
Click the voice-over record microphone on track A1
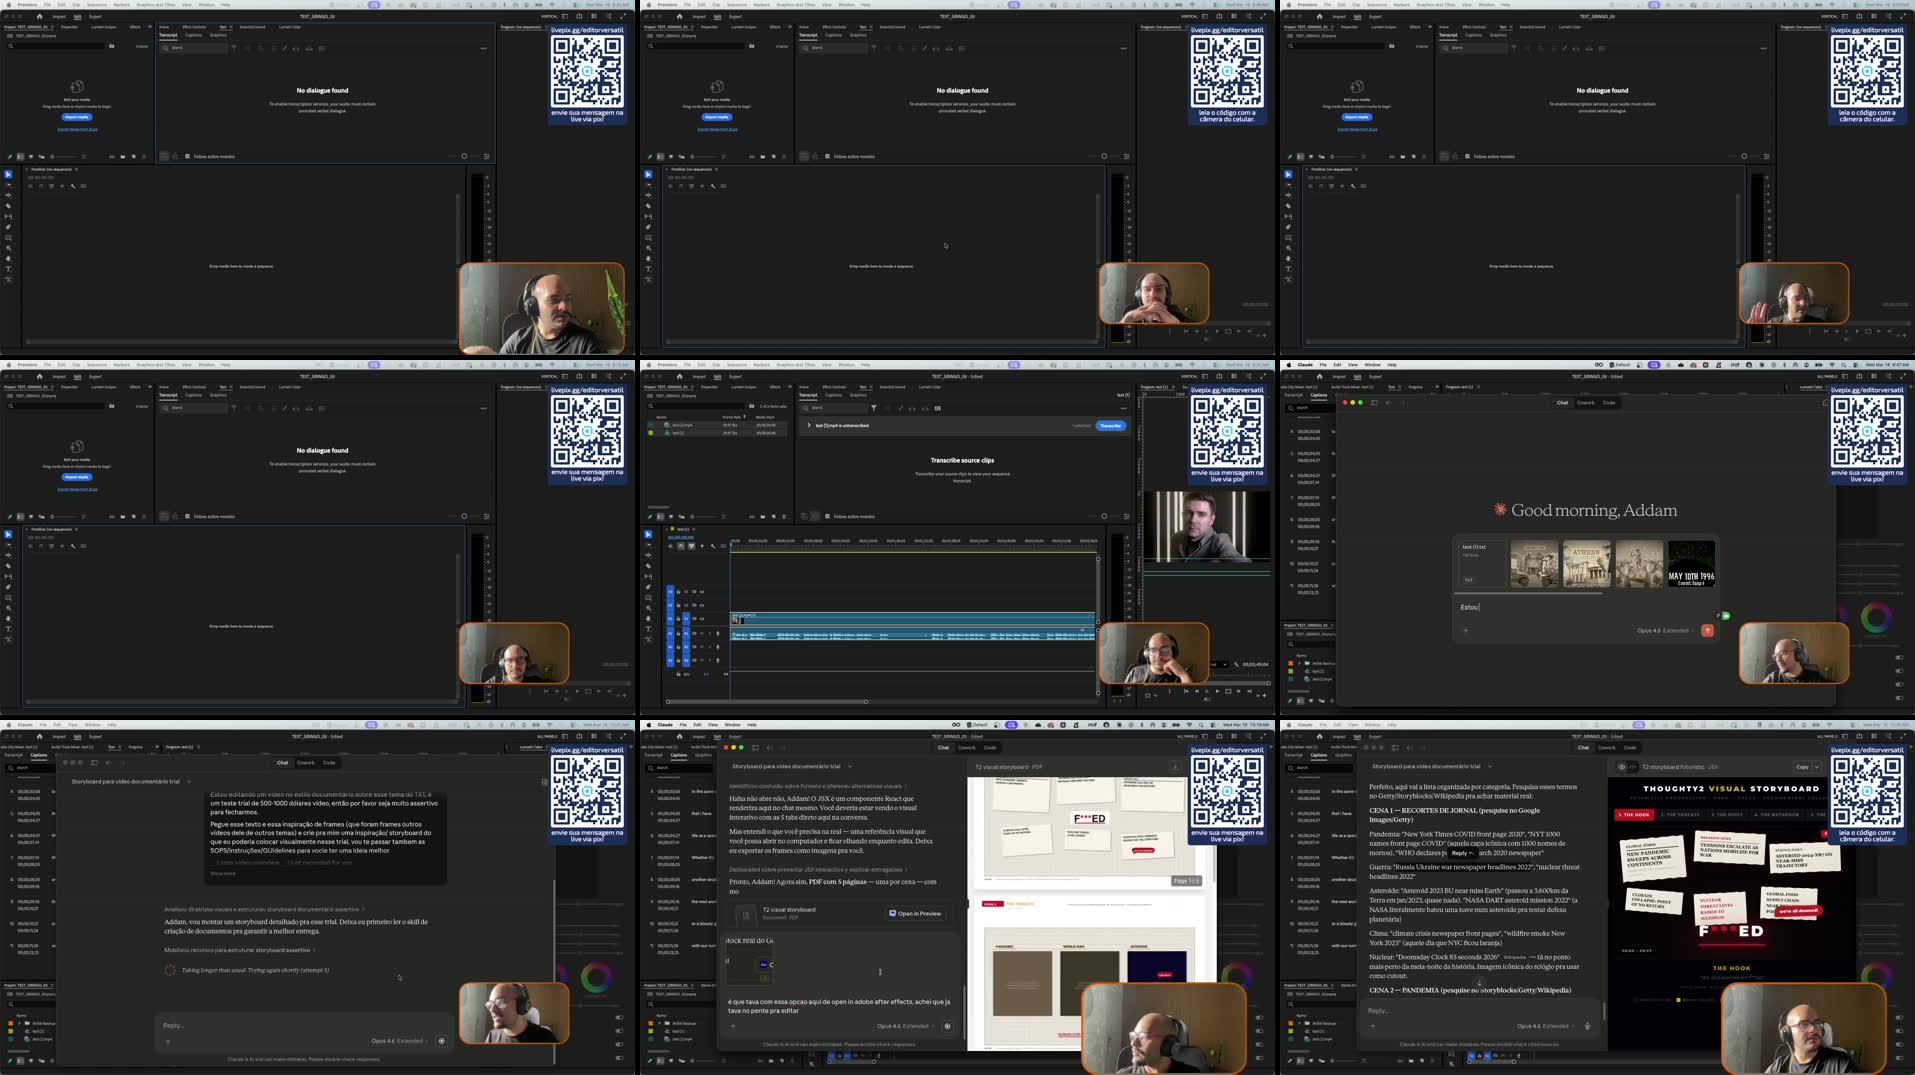point(718,633)
